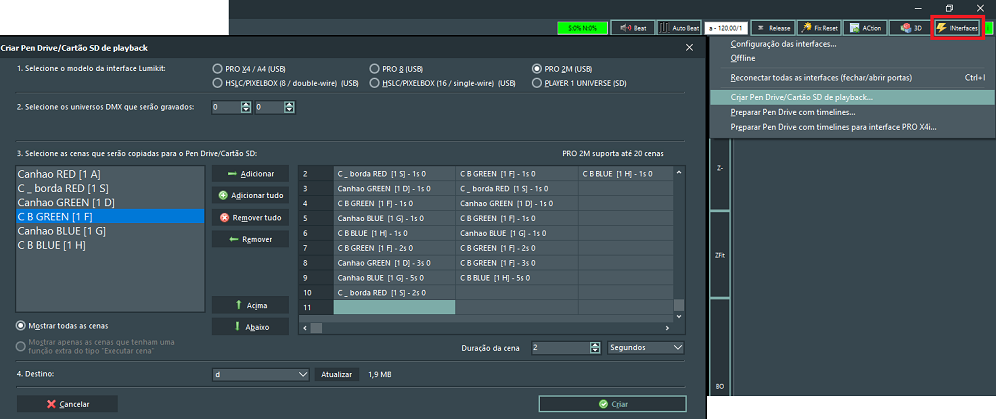This screenshot has width=996, height=419.
Task: Toggle the Auto Beat button
Action: (x=680, y=28)
